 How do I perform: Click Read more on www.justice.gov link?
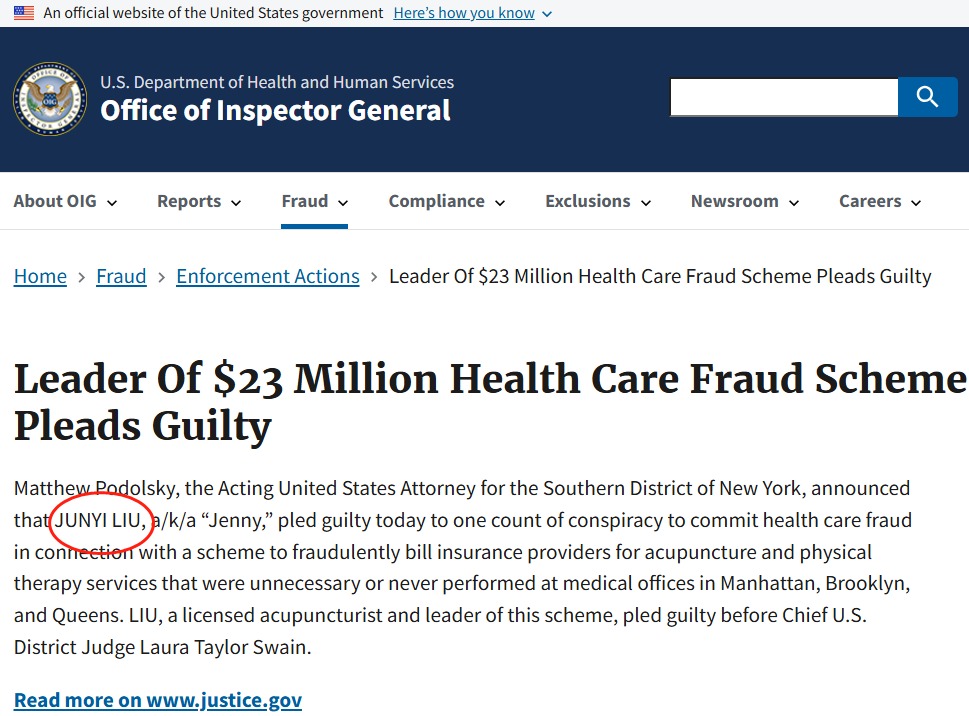point(158,700)
